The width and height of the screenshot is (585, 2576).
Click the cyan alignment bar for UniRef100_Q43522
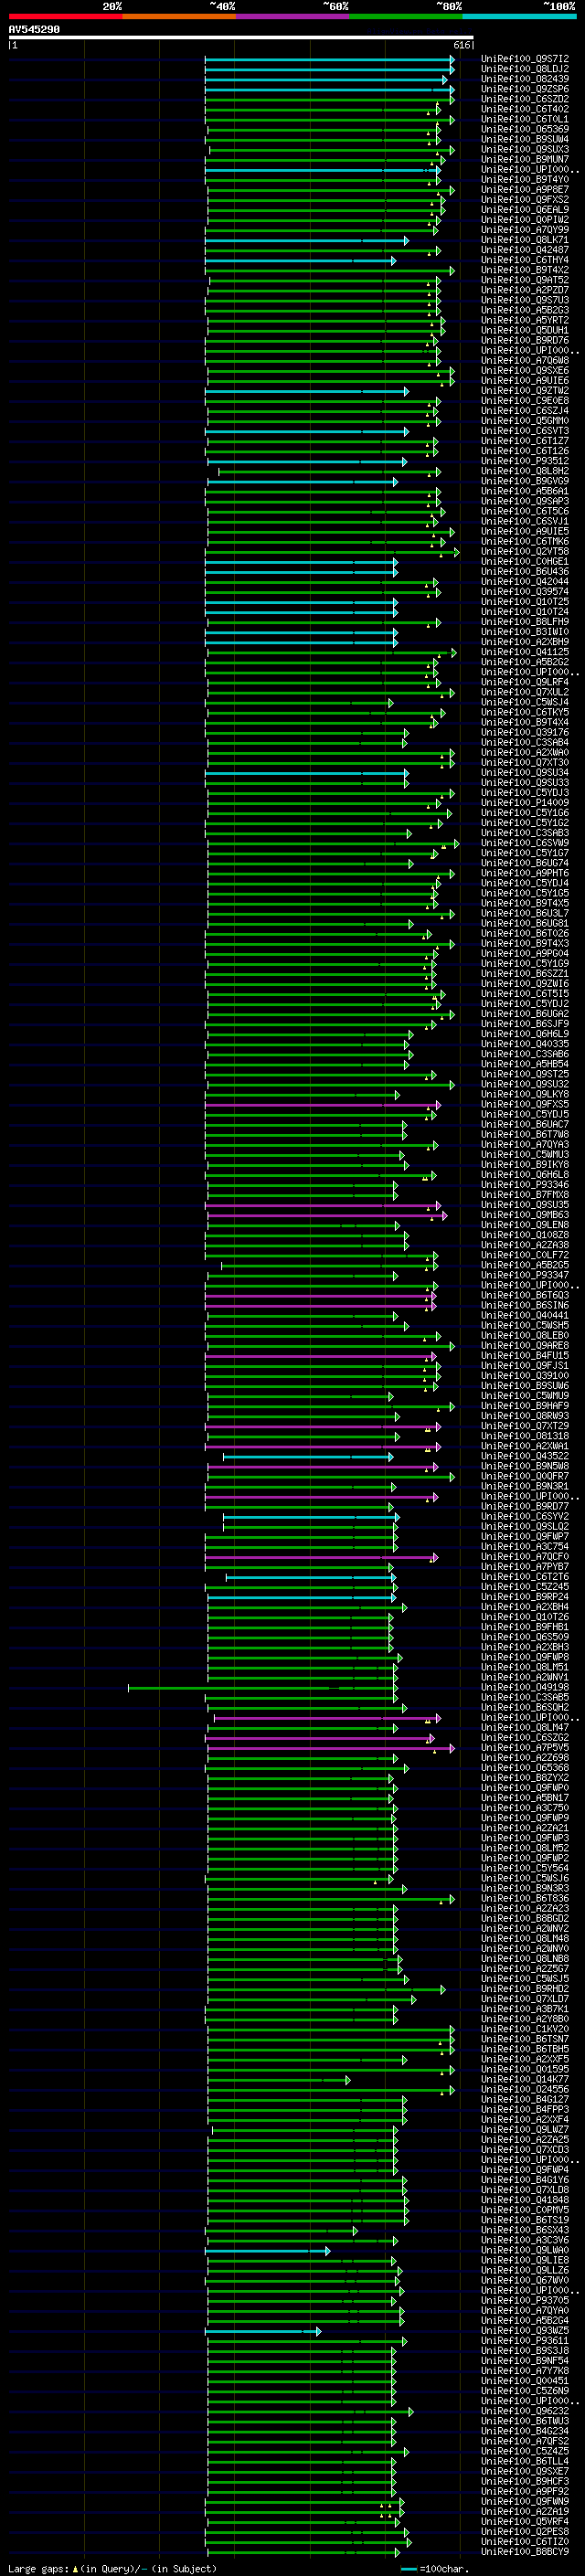(308, 1456)
